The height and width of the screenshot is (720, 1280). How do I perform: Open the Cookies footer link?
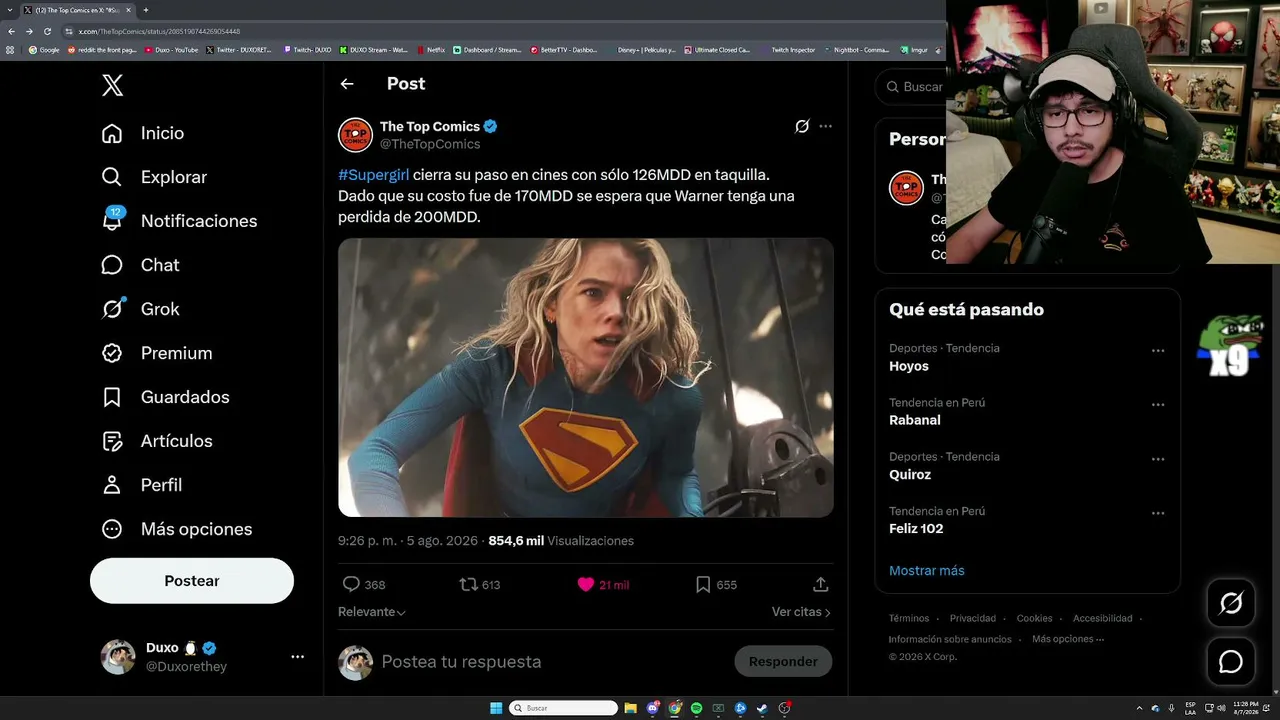1034,618
